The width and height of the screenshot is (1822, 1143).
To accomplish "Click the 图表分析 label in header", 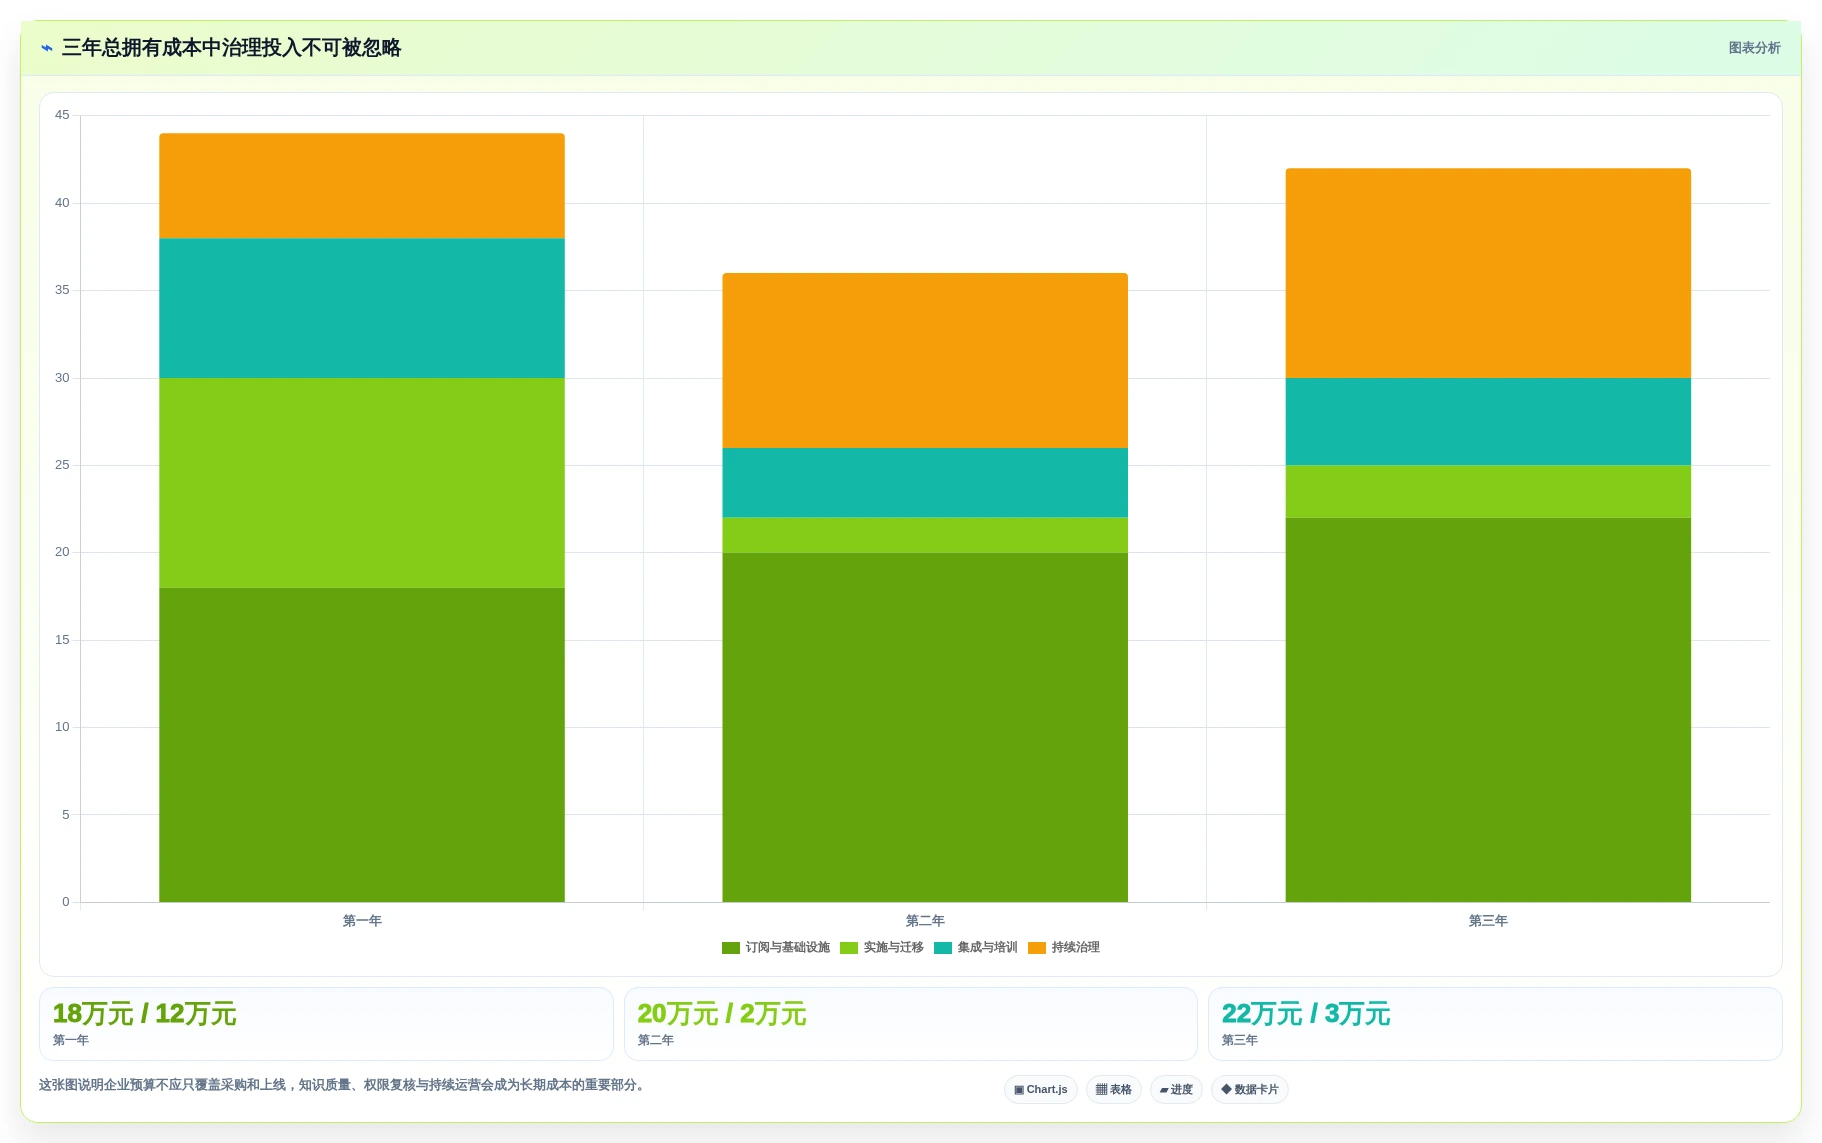I will pyautogui.click(x=1754, y=48).
